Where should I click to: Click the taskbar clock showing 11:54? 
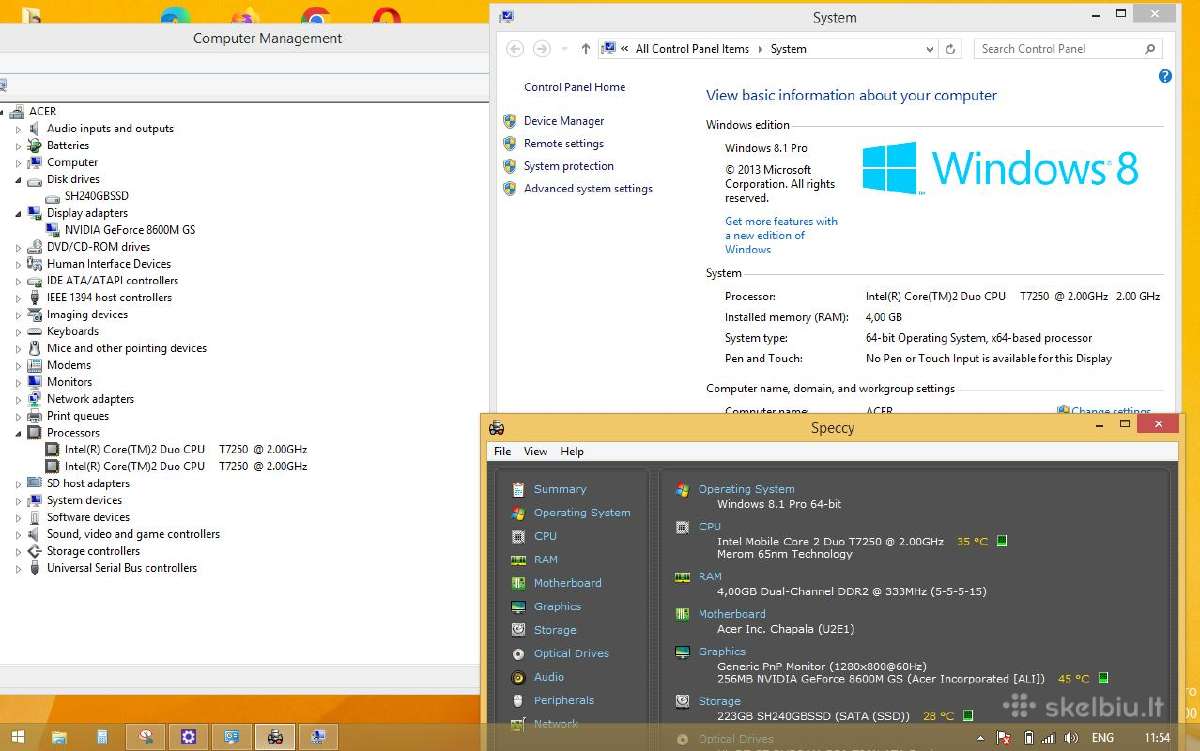coord(1157,738)
